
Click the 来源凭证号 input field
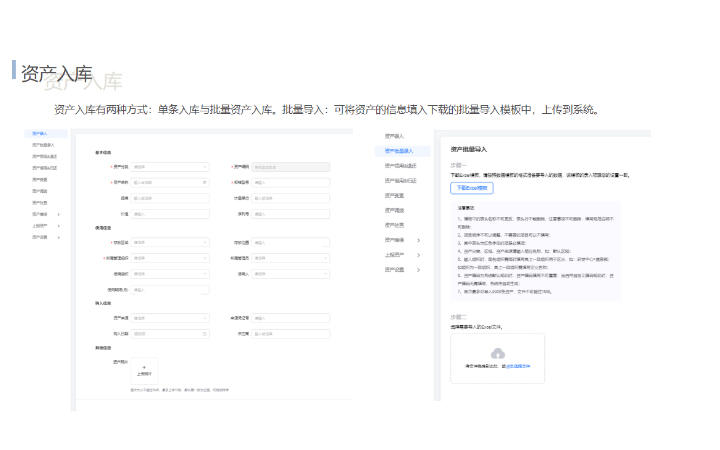[x=290, y=318]
